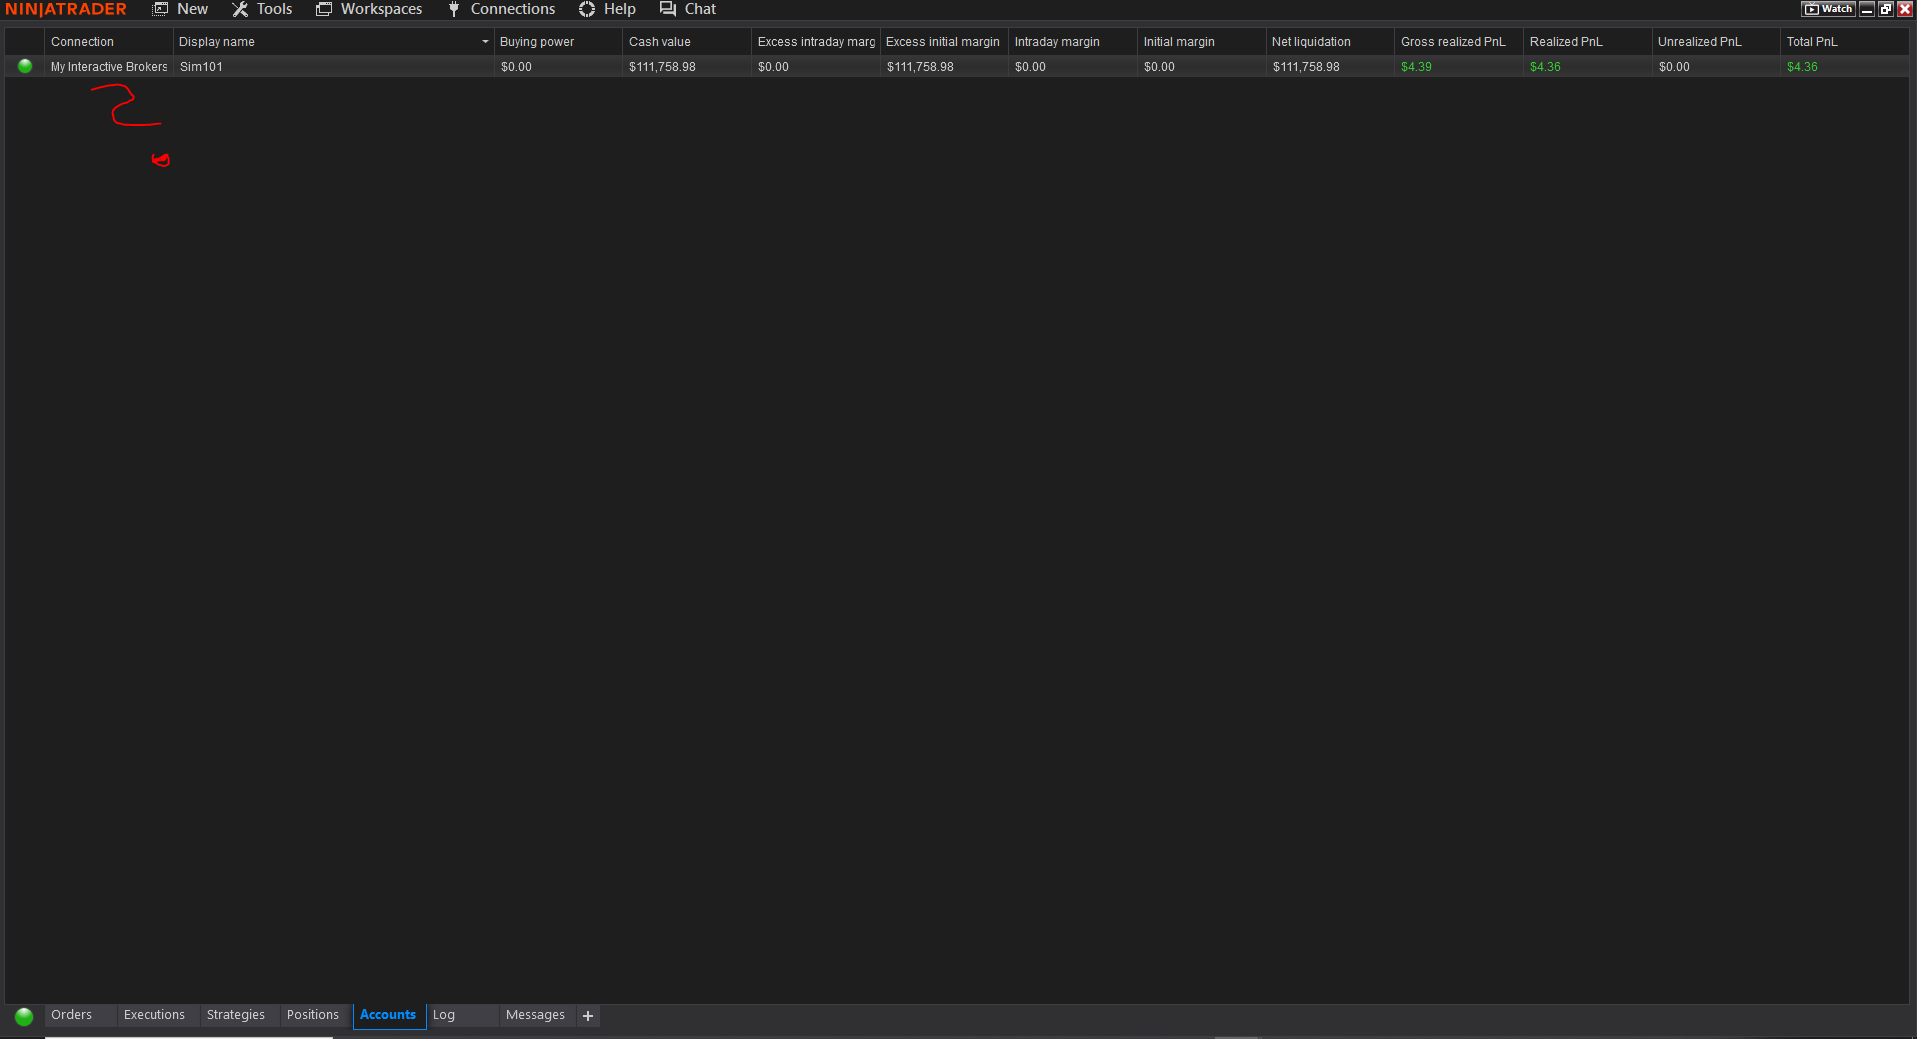
Task: Click Net liquidation $111,758.98 value
Action: click(1306, 67)
